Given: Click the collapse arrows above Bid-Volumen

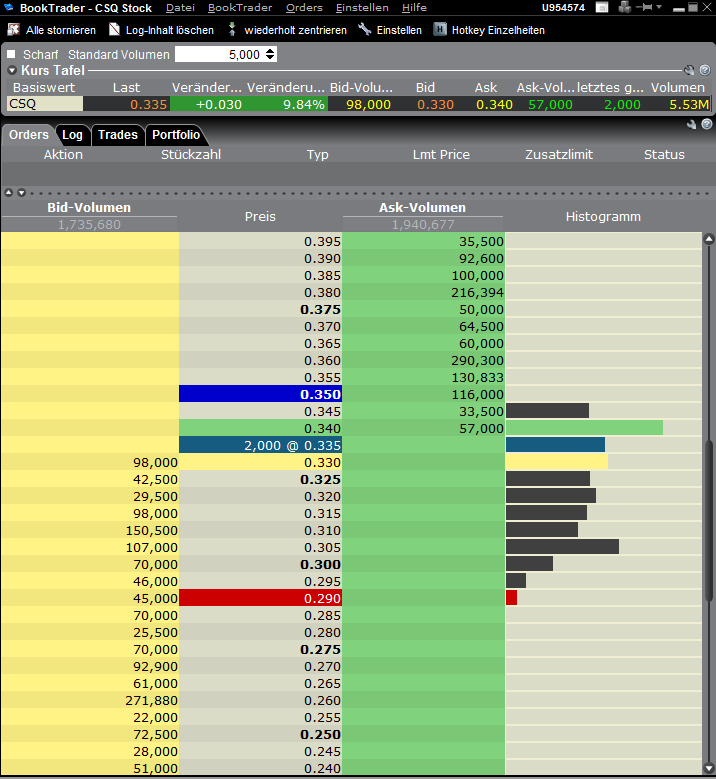Looking at the screenshot, I should point(13,192).
